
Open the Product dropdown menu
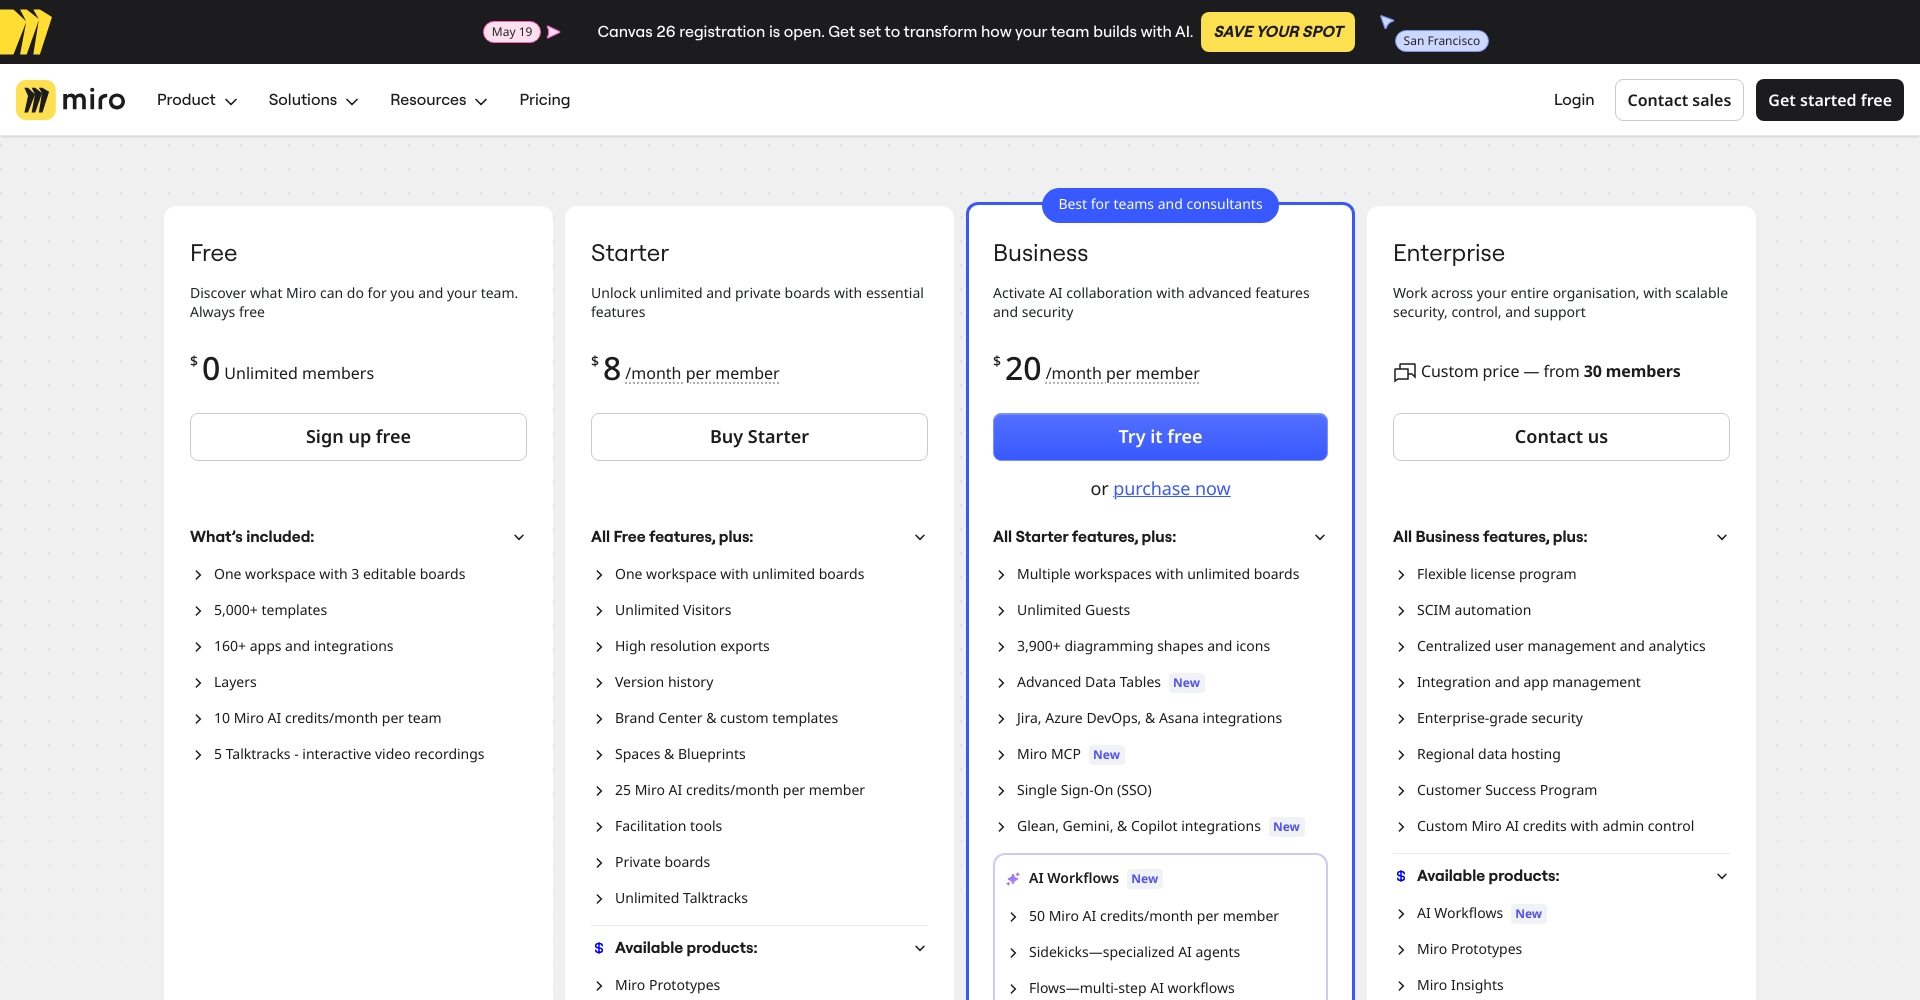[x=196, y=100]
